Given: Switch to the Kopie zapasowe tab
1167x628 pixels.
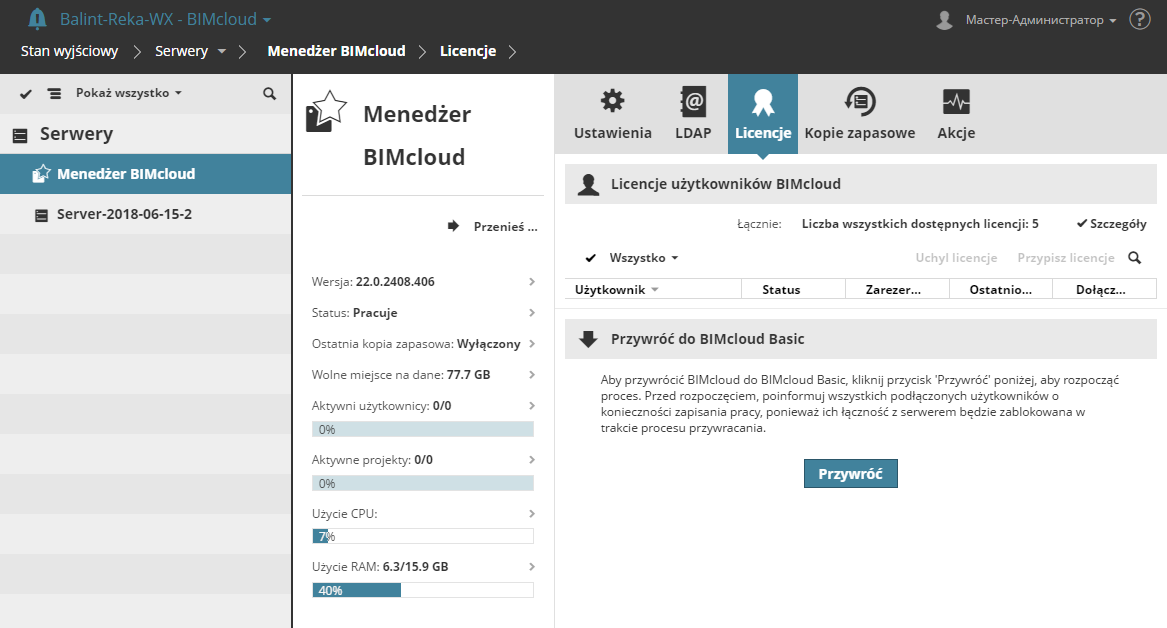Looking at the screenshot, I should 860,114.
